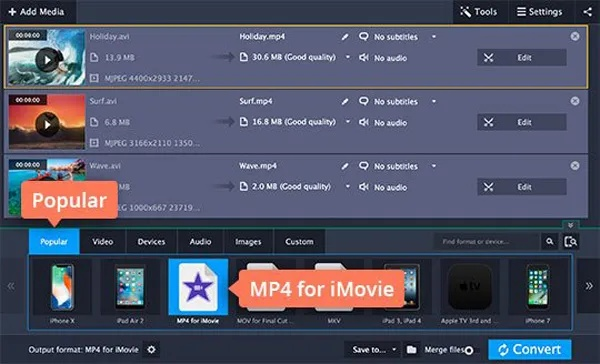Play the Surf.avi preview thumbnail

(x=47, y=124)
